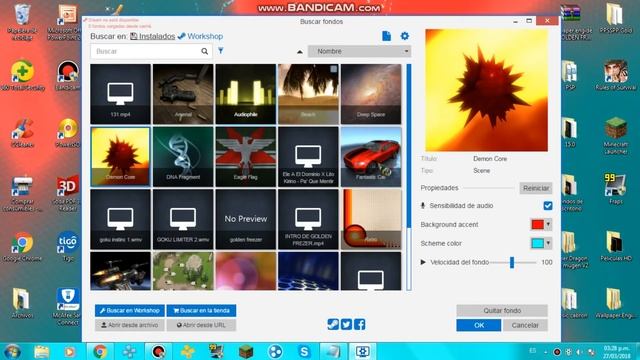Confirm with the OK button
640x360 pixels.
tap(479, 325)
